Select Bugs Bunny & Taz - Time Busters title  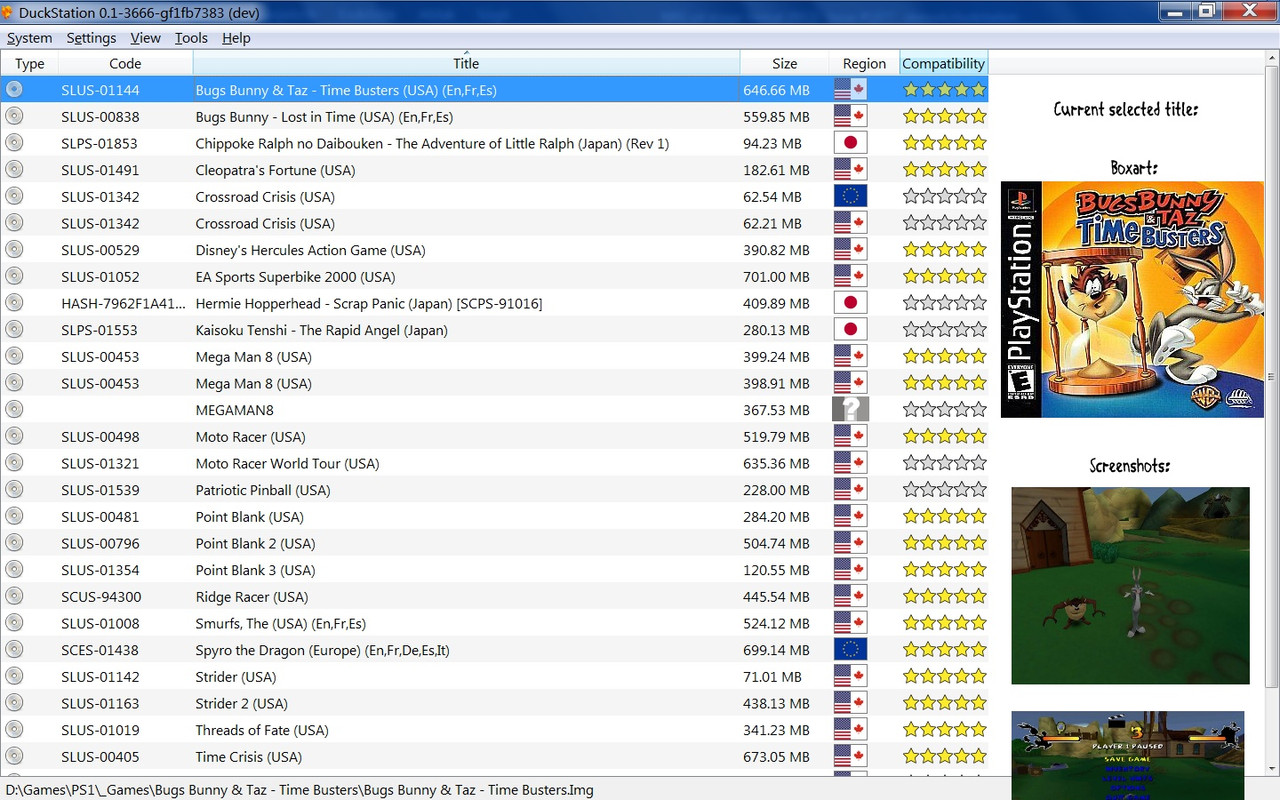click(346, 90)
